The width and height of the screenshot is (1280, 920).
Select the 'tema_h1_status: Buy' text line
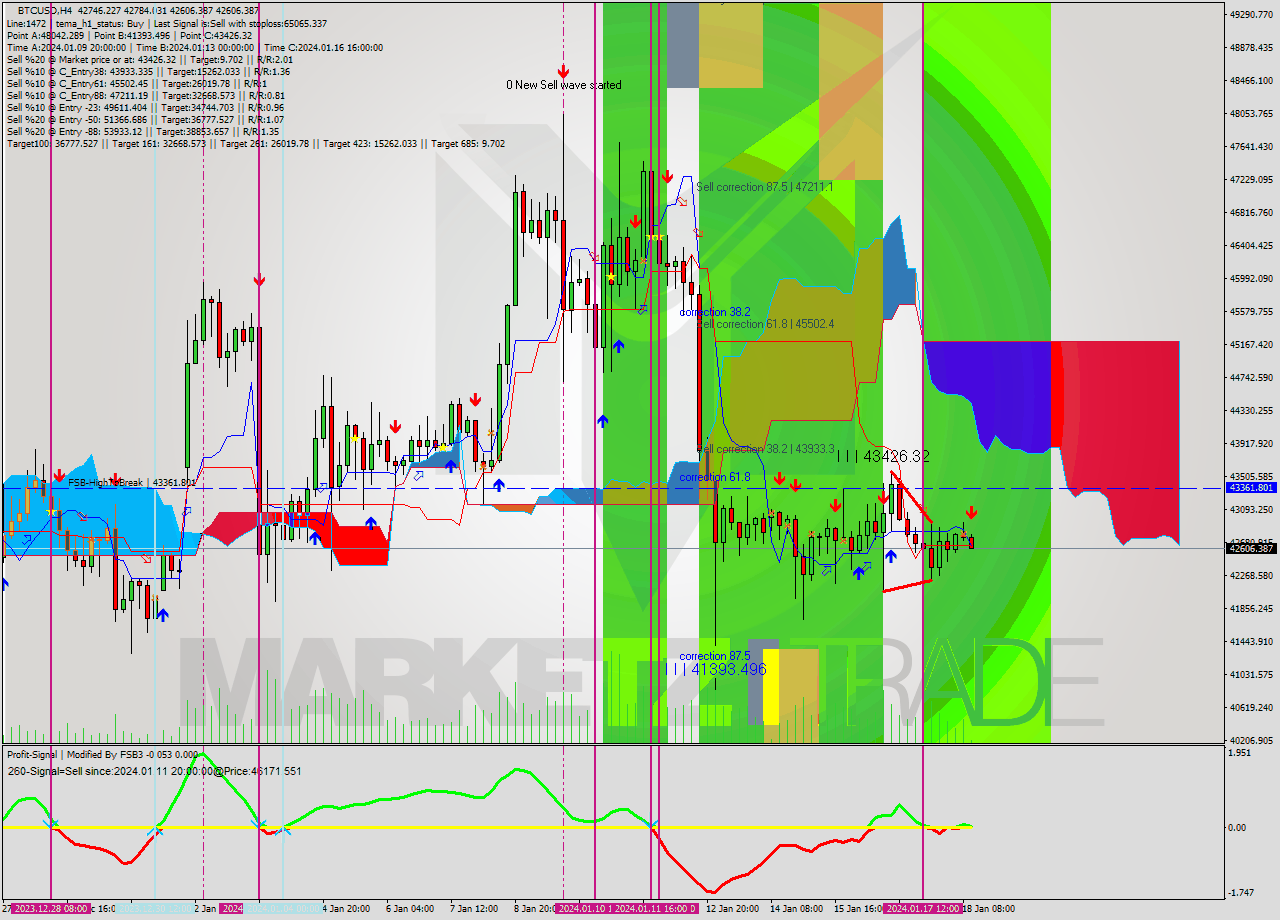click(98, 23)
